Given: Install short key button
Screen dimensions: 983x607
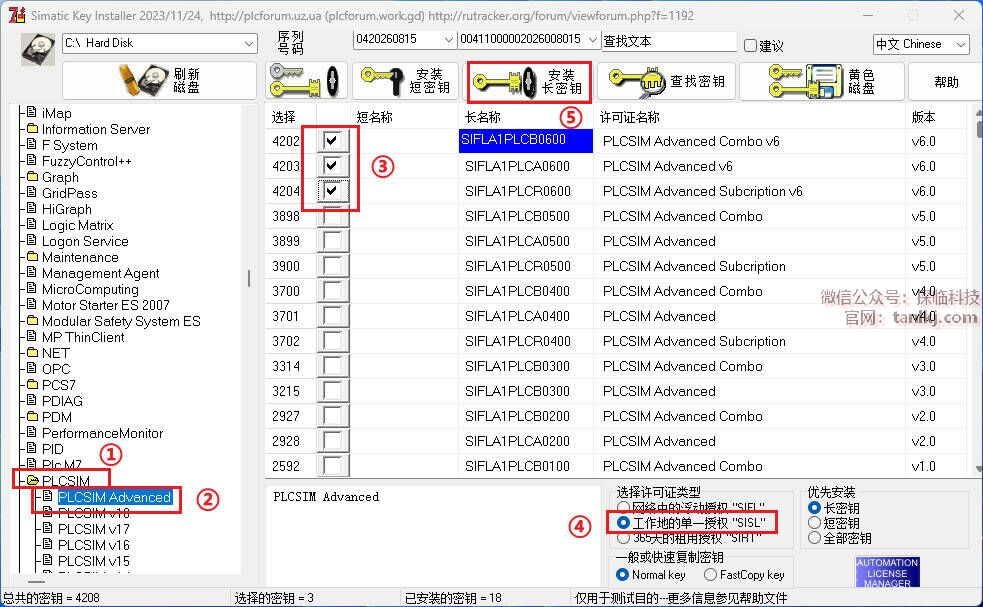Looking at the screenshot, I should [x=407, y=81].
